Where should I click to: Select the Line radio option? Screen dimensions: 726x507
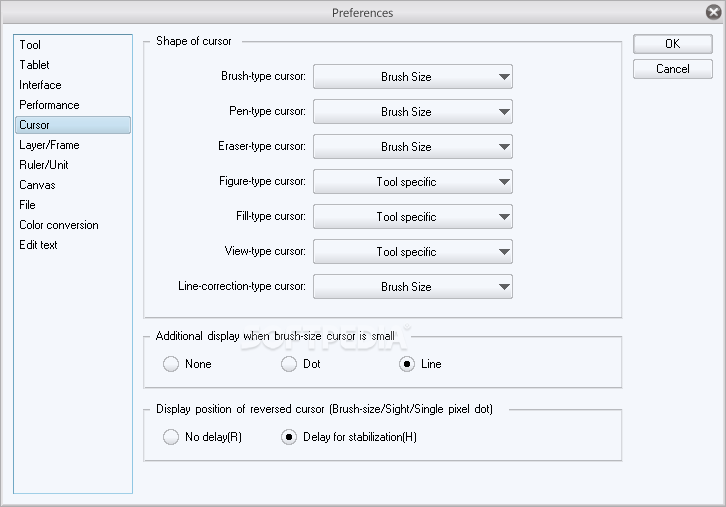tap(407, 364)
